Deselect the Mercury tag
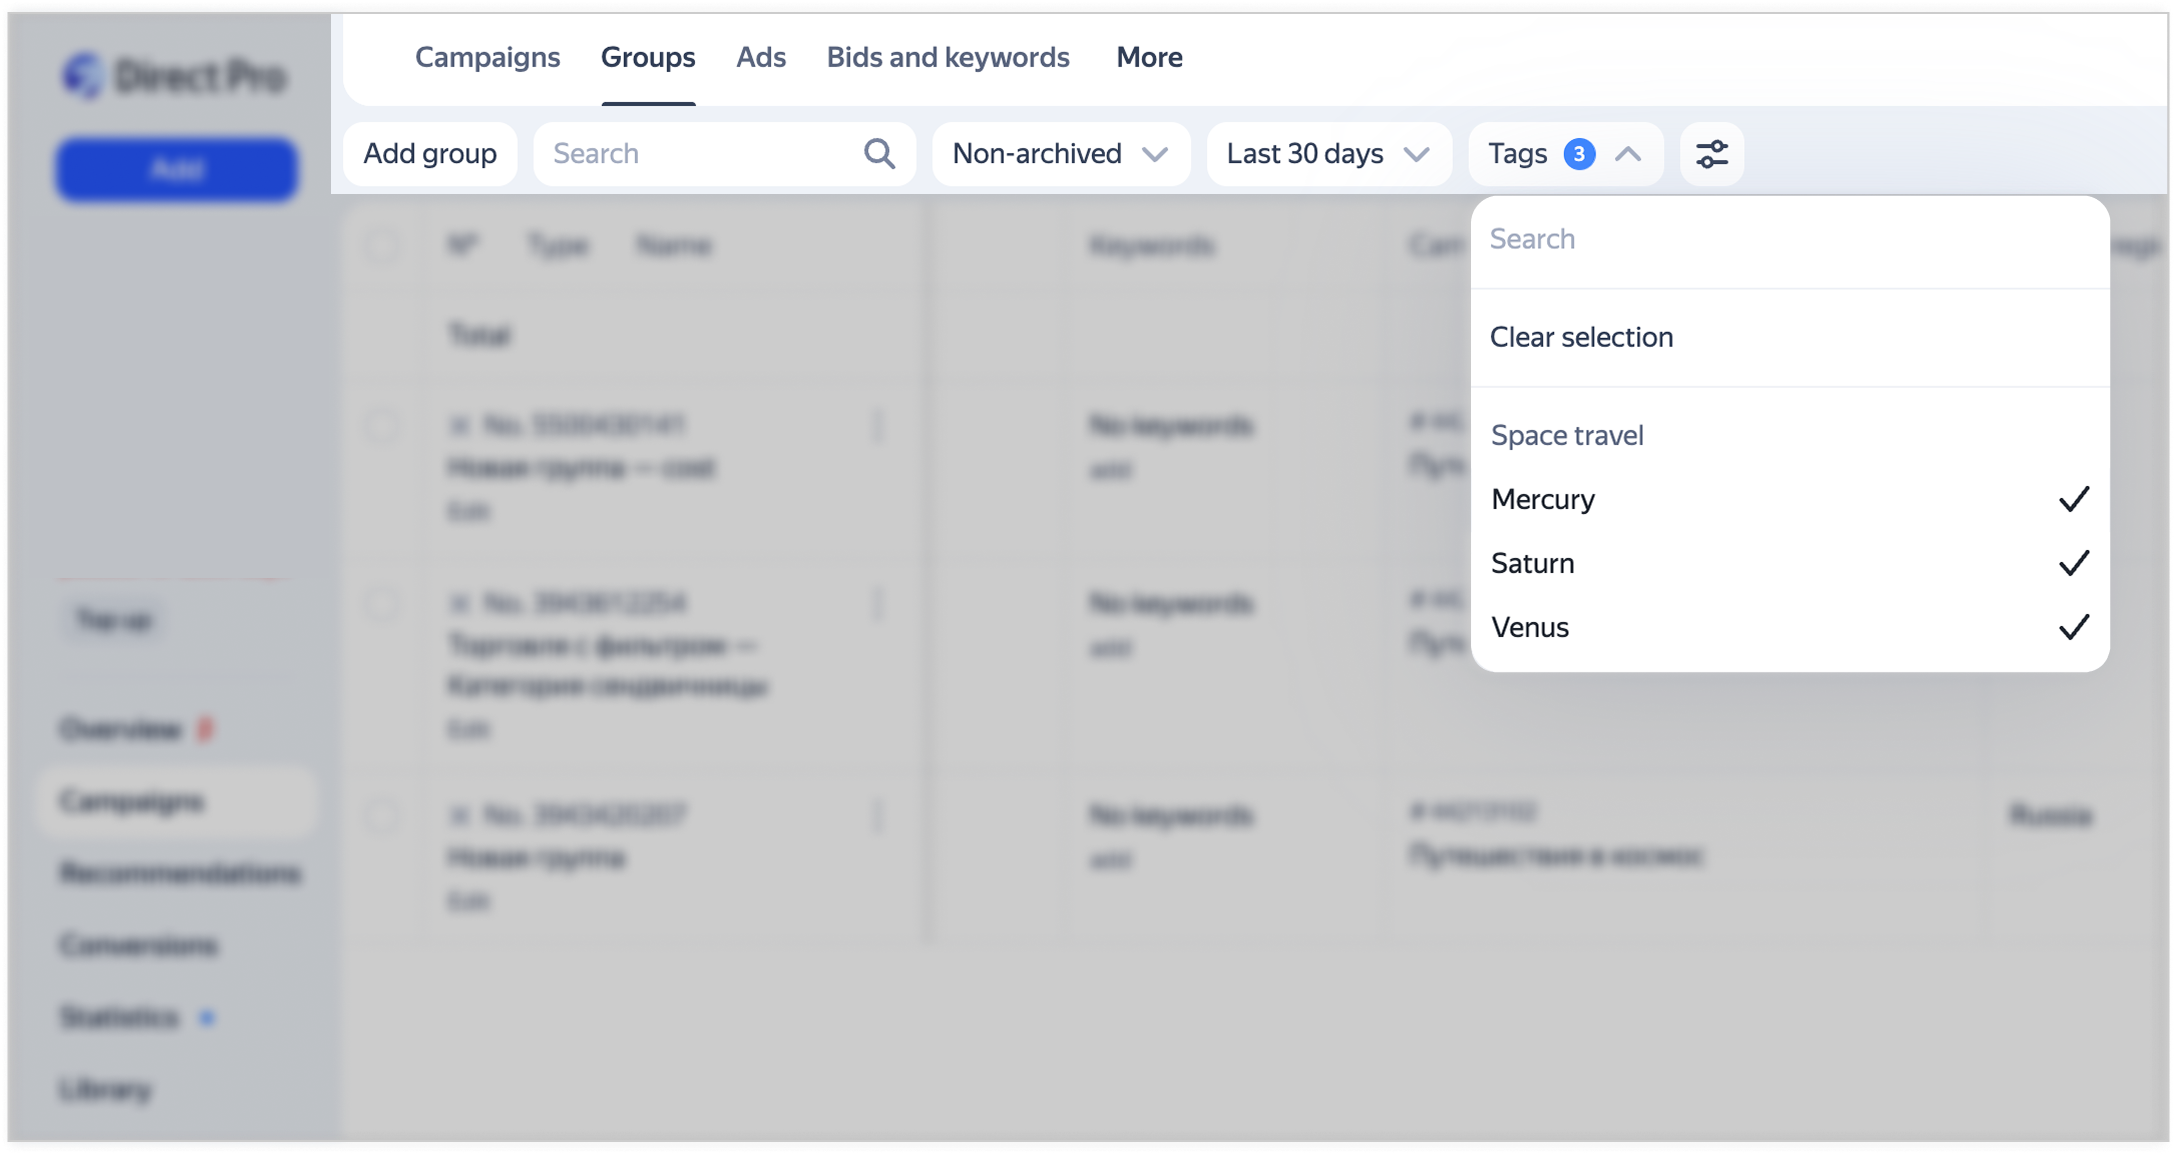Image resolution: width=2174 pixels, height=1154 pixels. (1790, 499)
